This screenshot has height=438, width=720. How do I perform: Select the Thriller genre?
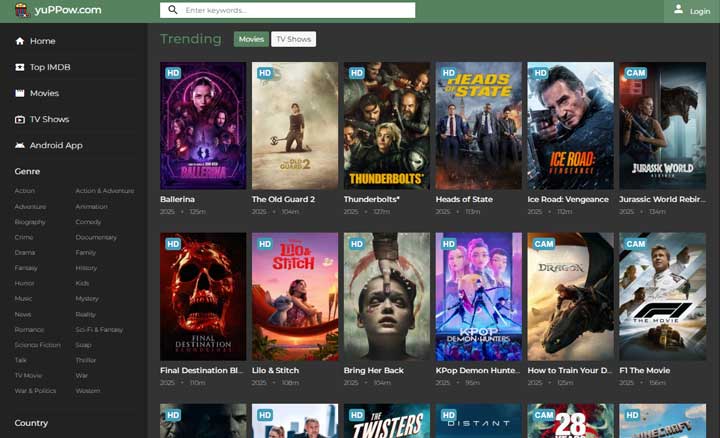click(86, 360)
